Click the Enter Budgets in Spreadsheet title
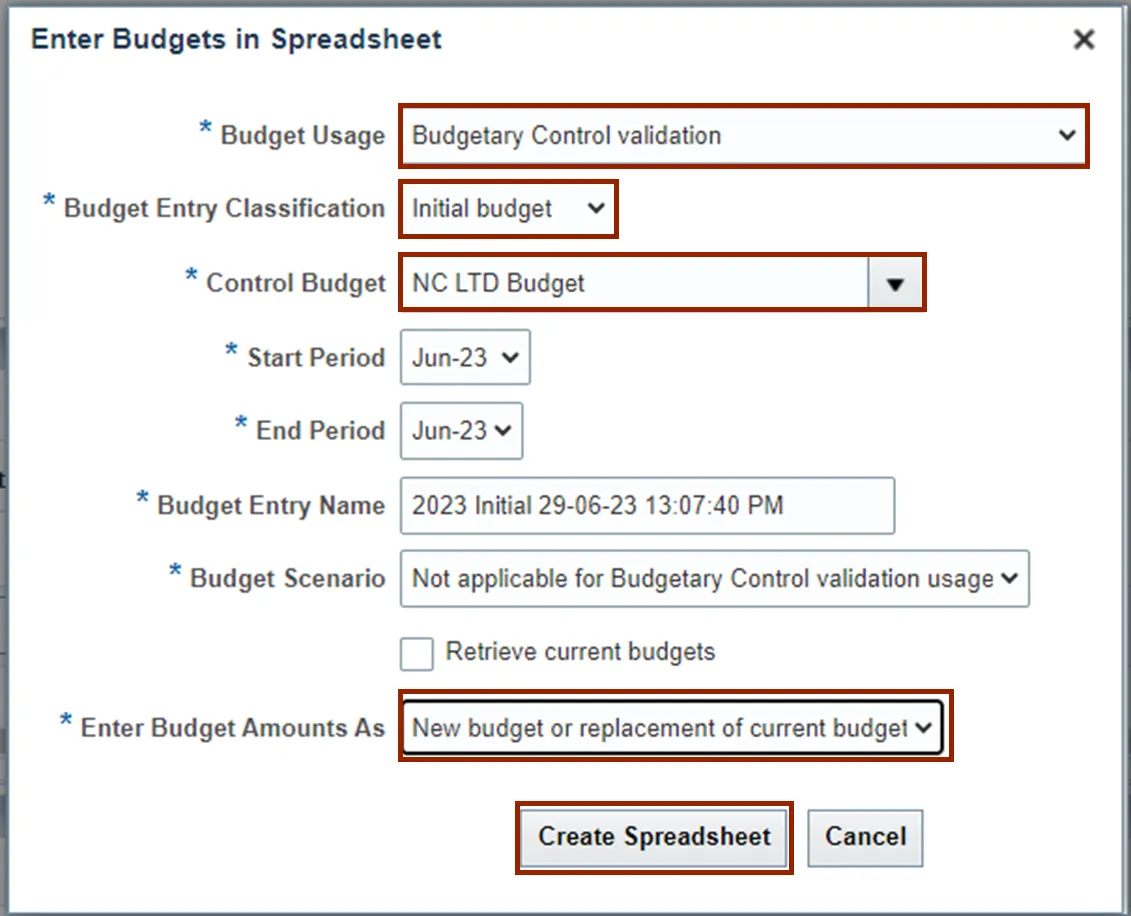The width and height of the screenshot is (1131, 916). [x=237, y=40]
